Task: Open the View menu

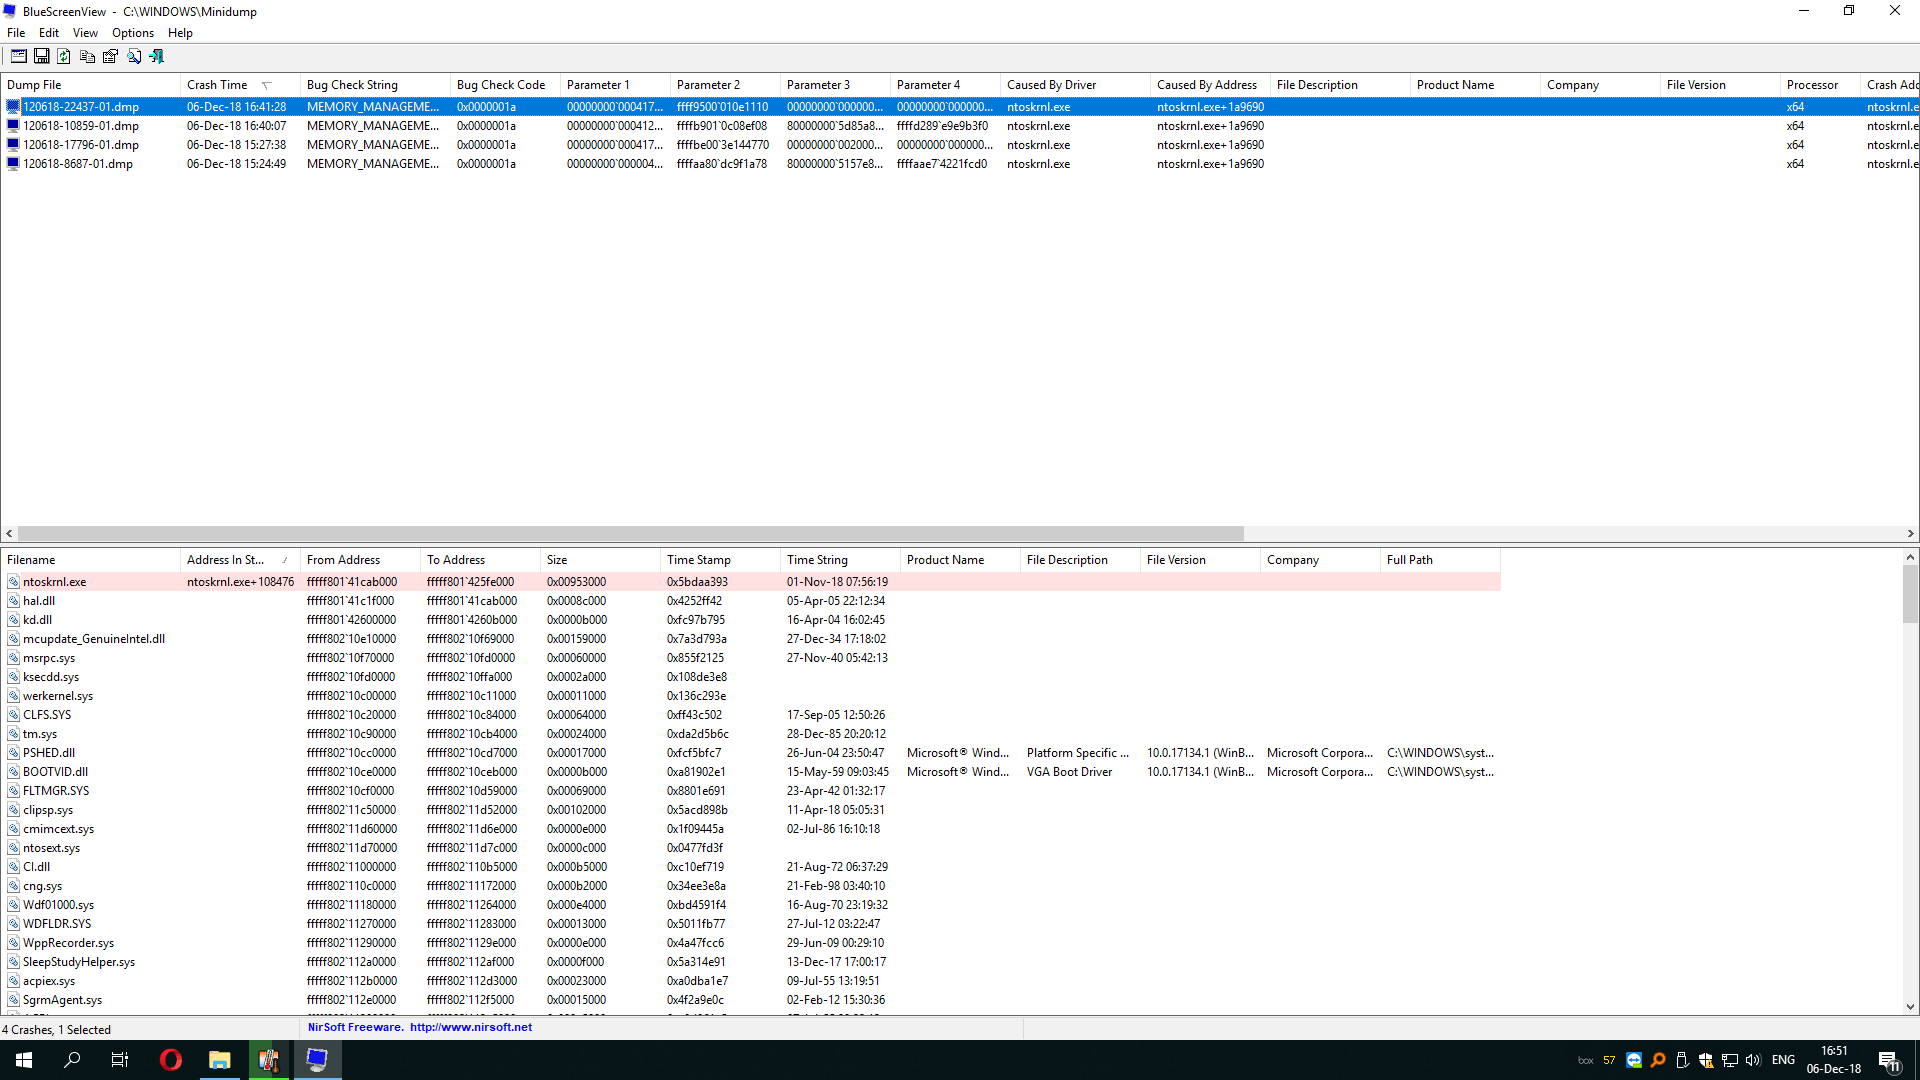Action: click(85, 33)
